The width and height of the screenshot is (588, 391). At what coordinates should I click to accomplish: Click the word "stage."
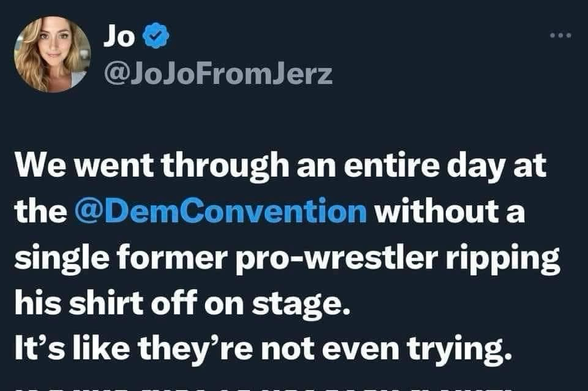[301, 303]
